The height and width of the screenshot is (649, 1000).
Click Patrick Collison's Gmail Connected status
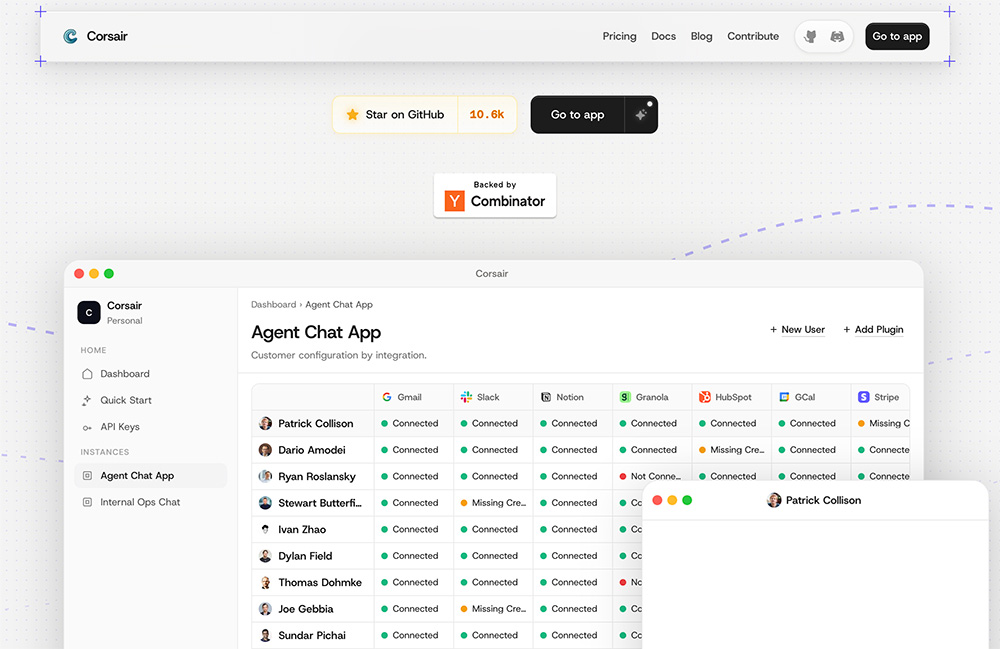(x=409, y=423)
